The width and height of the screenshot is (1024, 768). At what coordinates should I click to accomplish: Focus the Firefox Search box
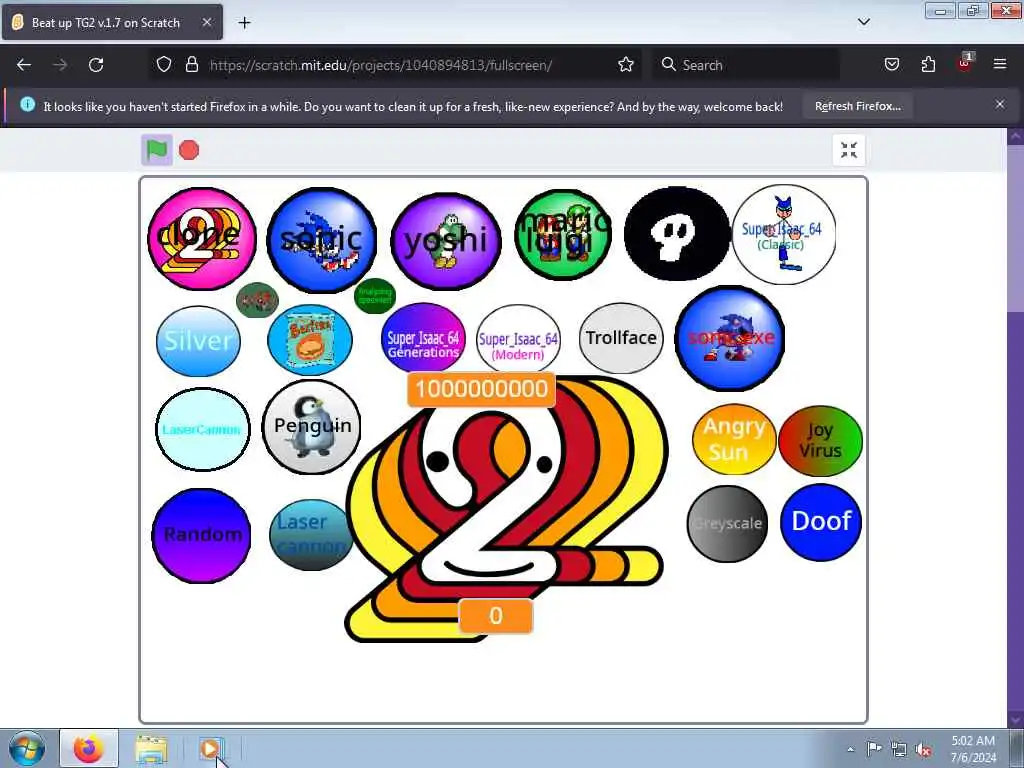click(x=746, y=65)
